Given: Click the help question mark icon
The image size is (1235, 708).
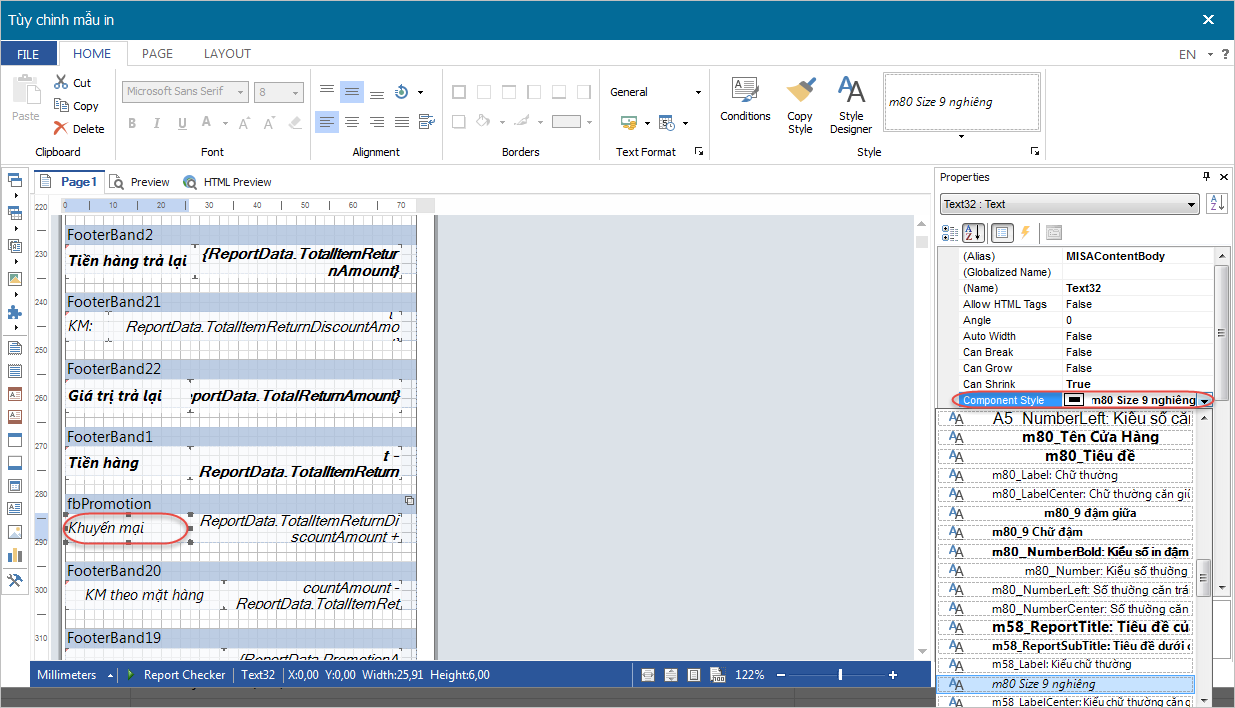Looking at the screenshot, I should (1226, 54).
